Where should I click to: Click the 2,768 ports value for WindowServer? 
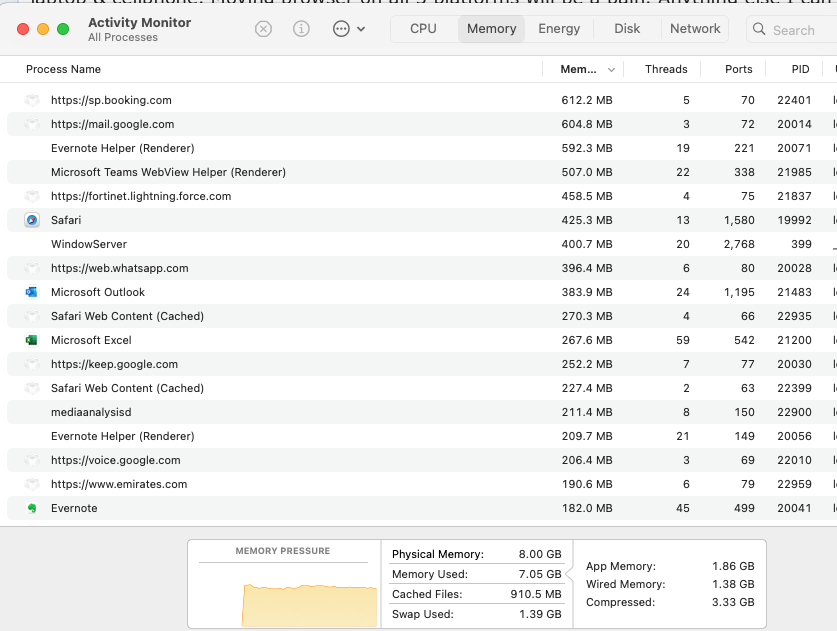739,244
